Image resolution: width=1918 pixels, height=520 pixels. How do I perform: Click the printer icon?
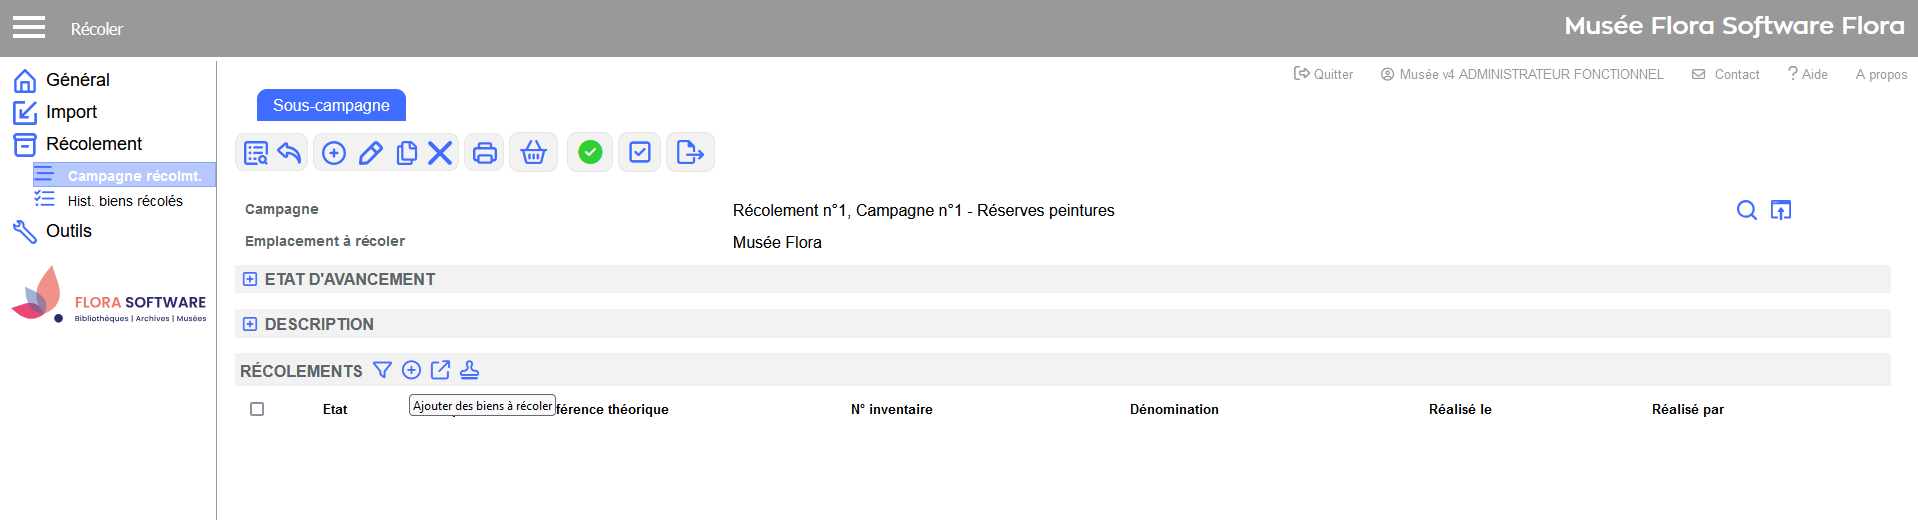[485, 153]
